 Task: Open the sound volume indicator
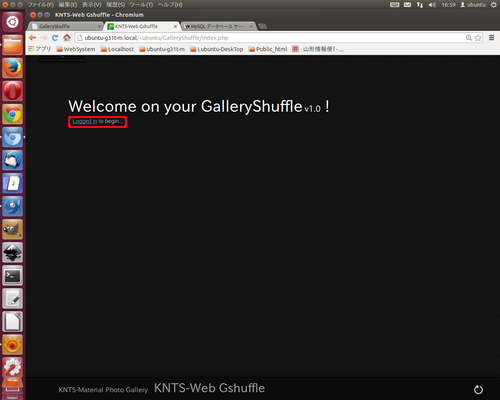pyautogui.click(x=432, y=5)
